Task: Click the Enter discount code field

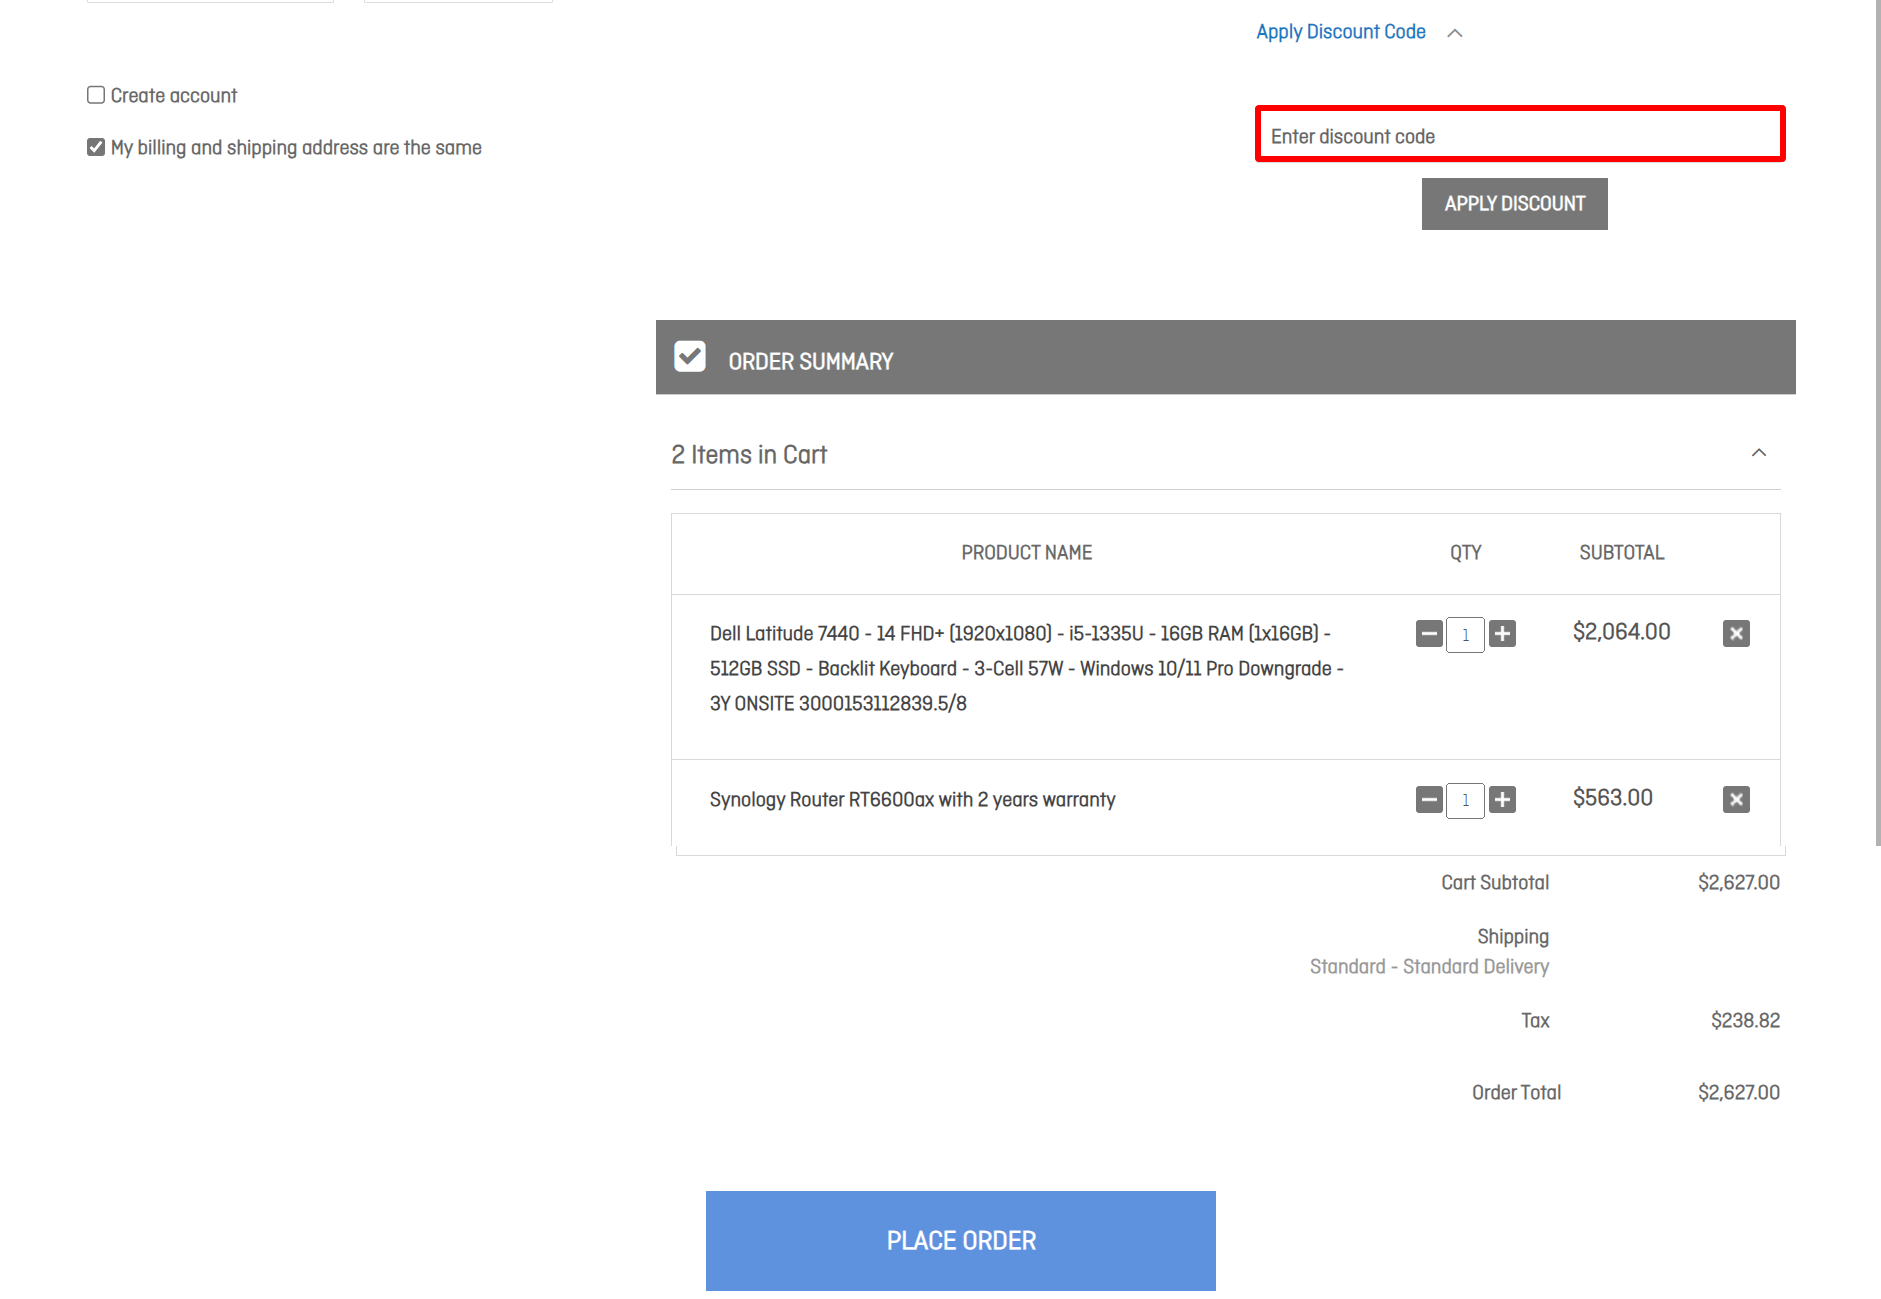Action: coord(1518,135)
